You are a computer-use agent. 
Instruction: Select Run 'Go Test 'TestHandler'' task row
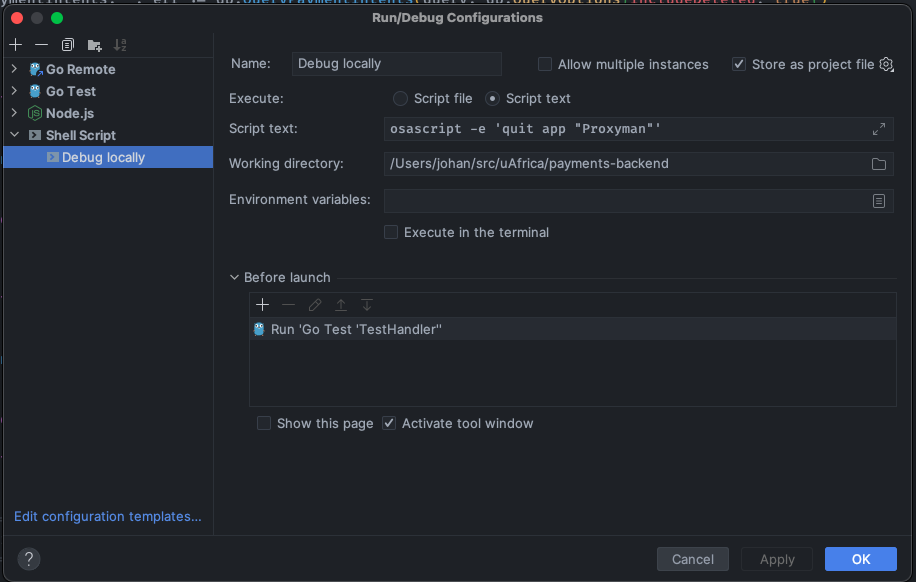(x=572, y=330)
